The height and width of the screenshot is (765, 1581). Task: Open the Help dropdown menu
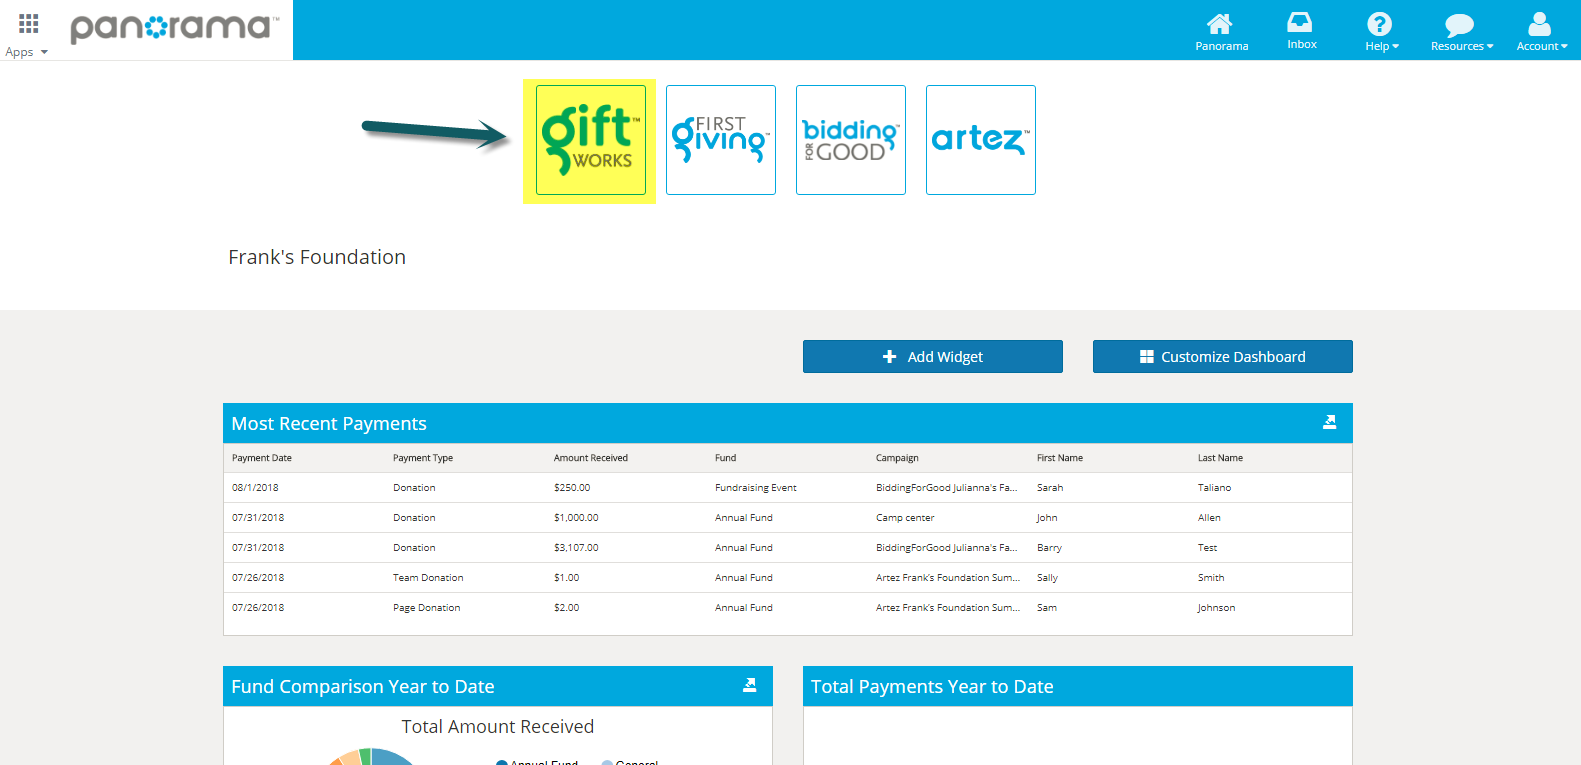tap(1381, 32)
